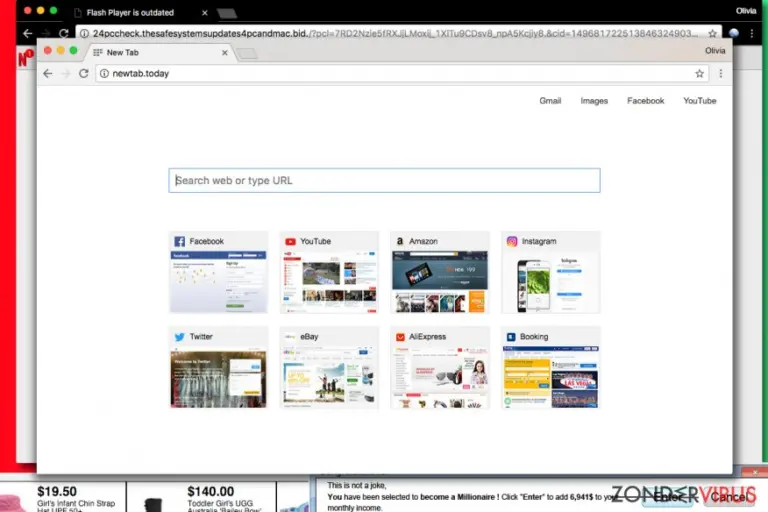Image resolution: width=768 pixels, height=512 pixels.
Task: Show site info for newtab.today
Action: (104, 73)
